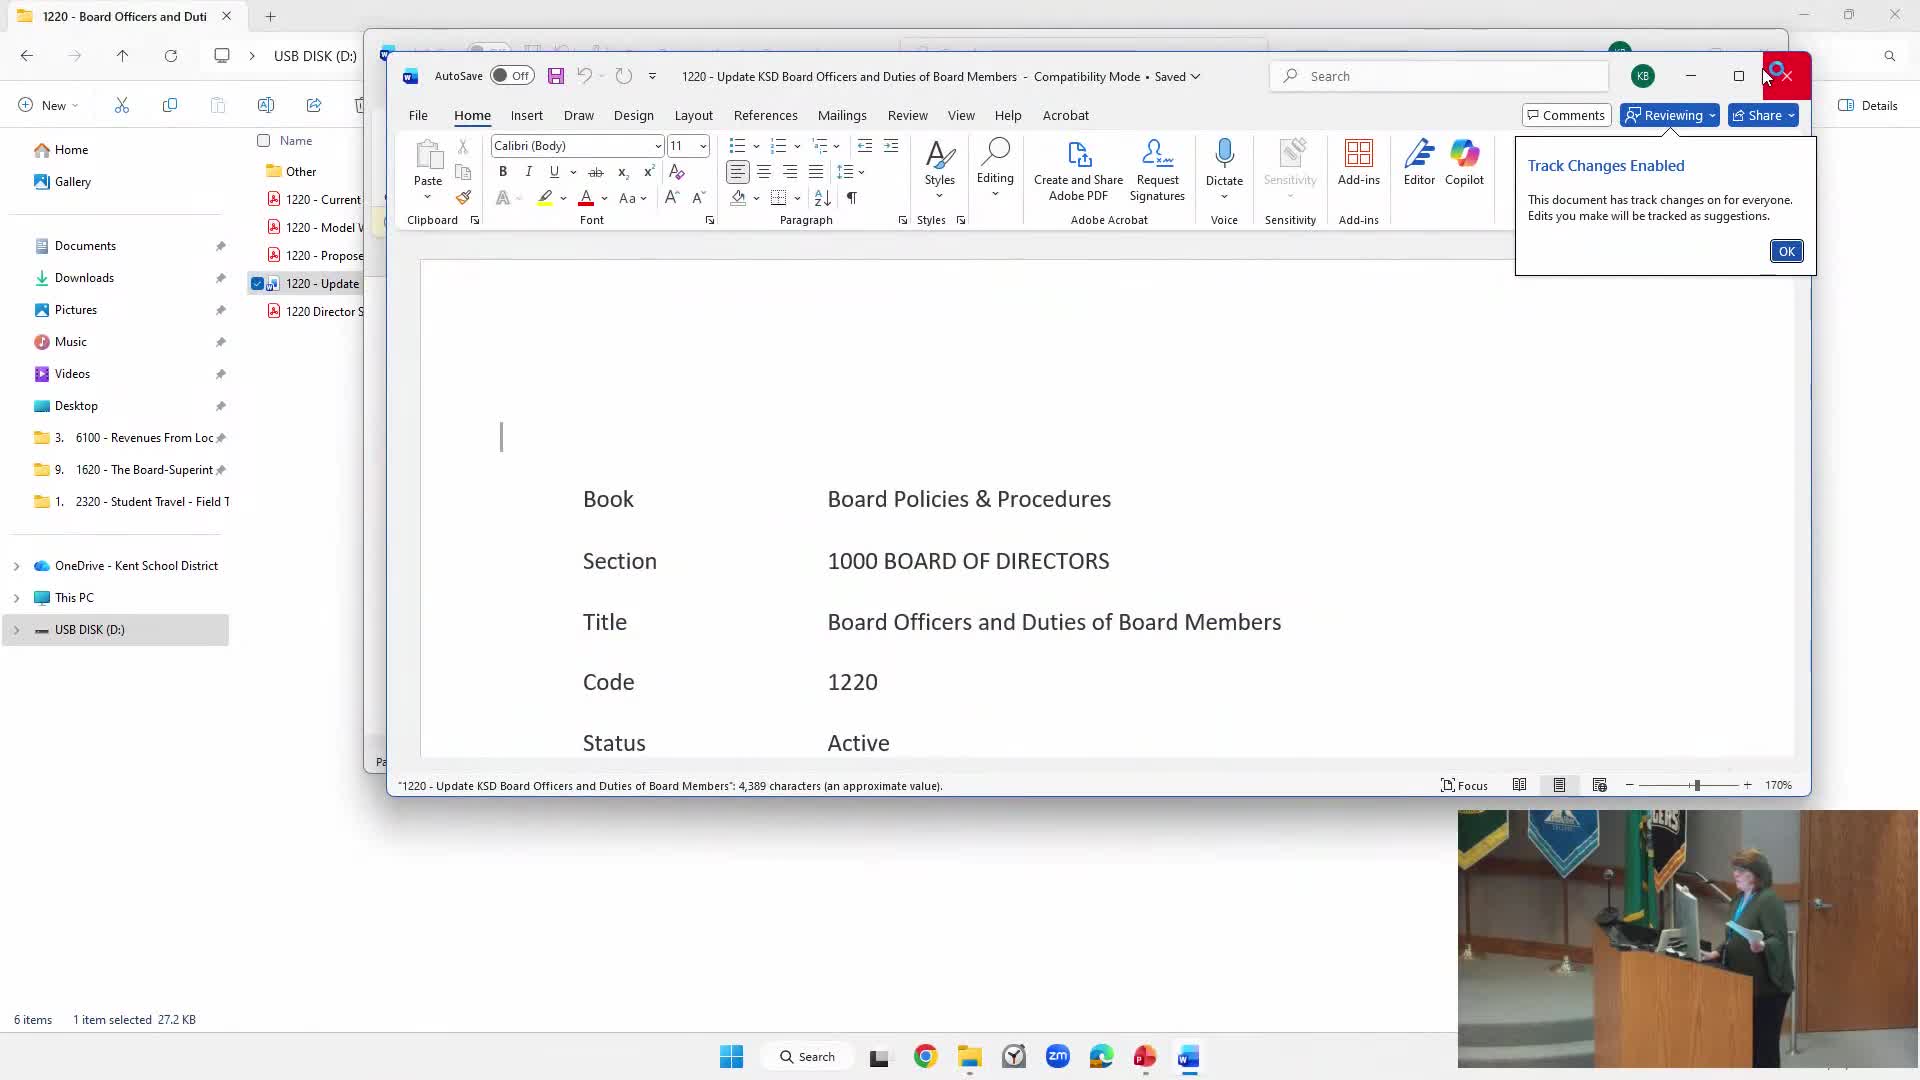1920x1080 pixels.
Task: Open Copilot in Word
Action: [1464, 163]
